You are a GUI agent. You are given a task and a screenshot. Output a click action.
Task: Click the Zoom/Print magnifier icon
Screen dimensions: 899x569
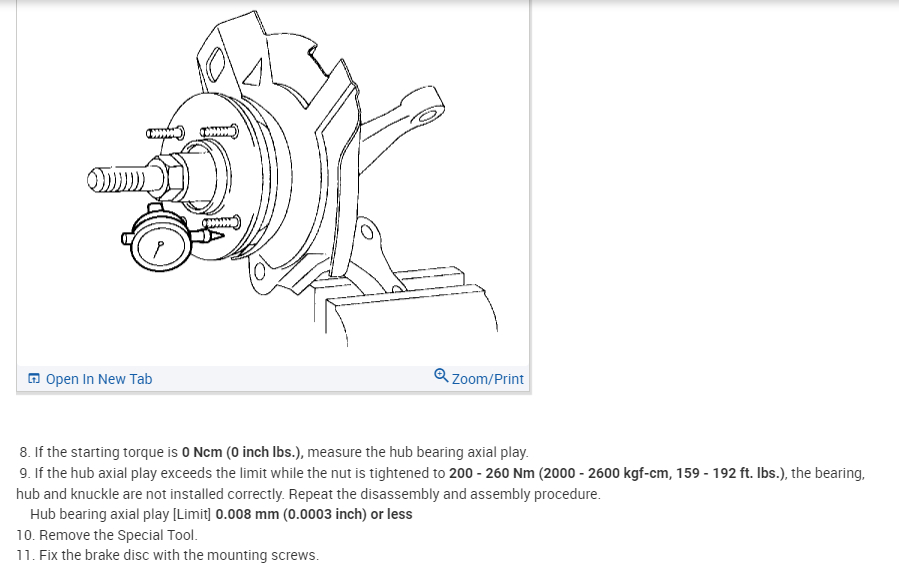click(441, 376)
